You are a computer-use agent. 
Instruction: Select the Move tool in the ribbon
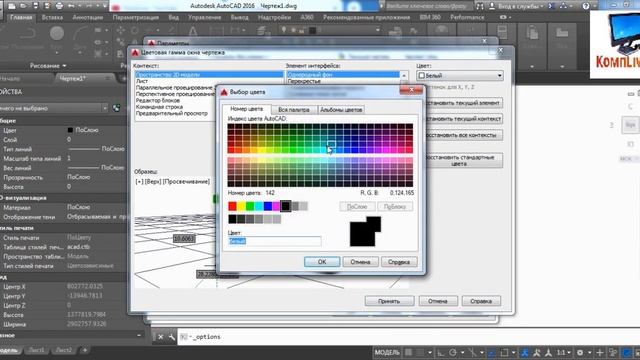tap(121, 30)
